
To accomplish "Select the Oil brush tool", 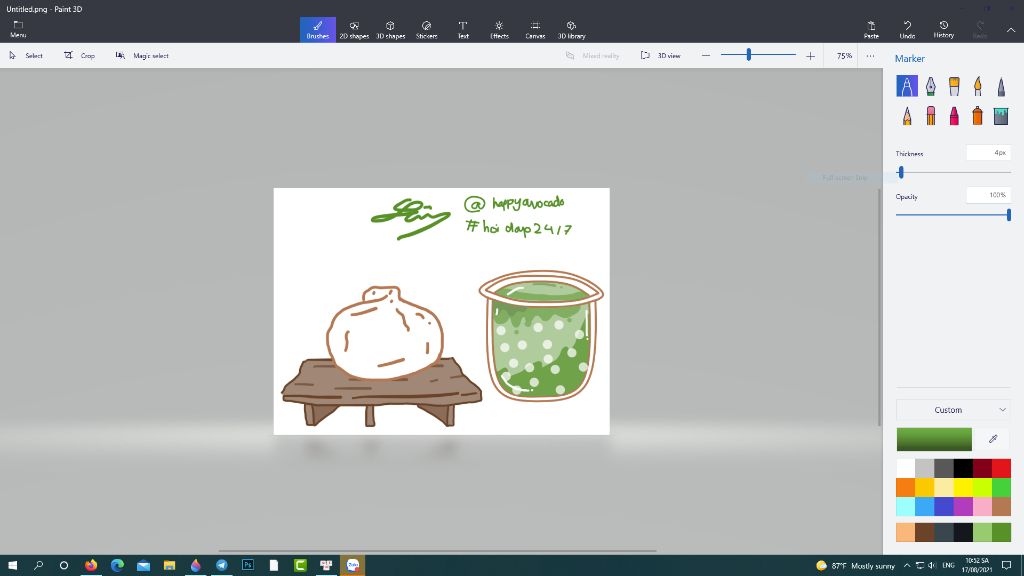I will pyautogui.click(x=954, y=86).
